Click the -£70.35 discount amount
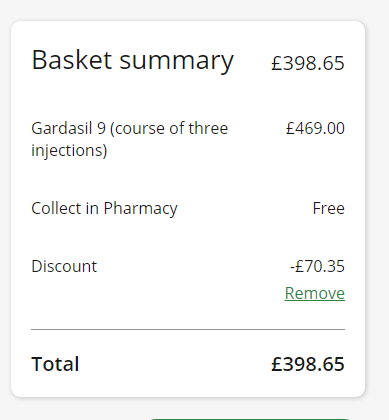This screenshot has width=389, height=420. tap(317, 266)
